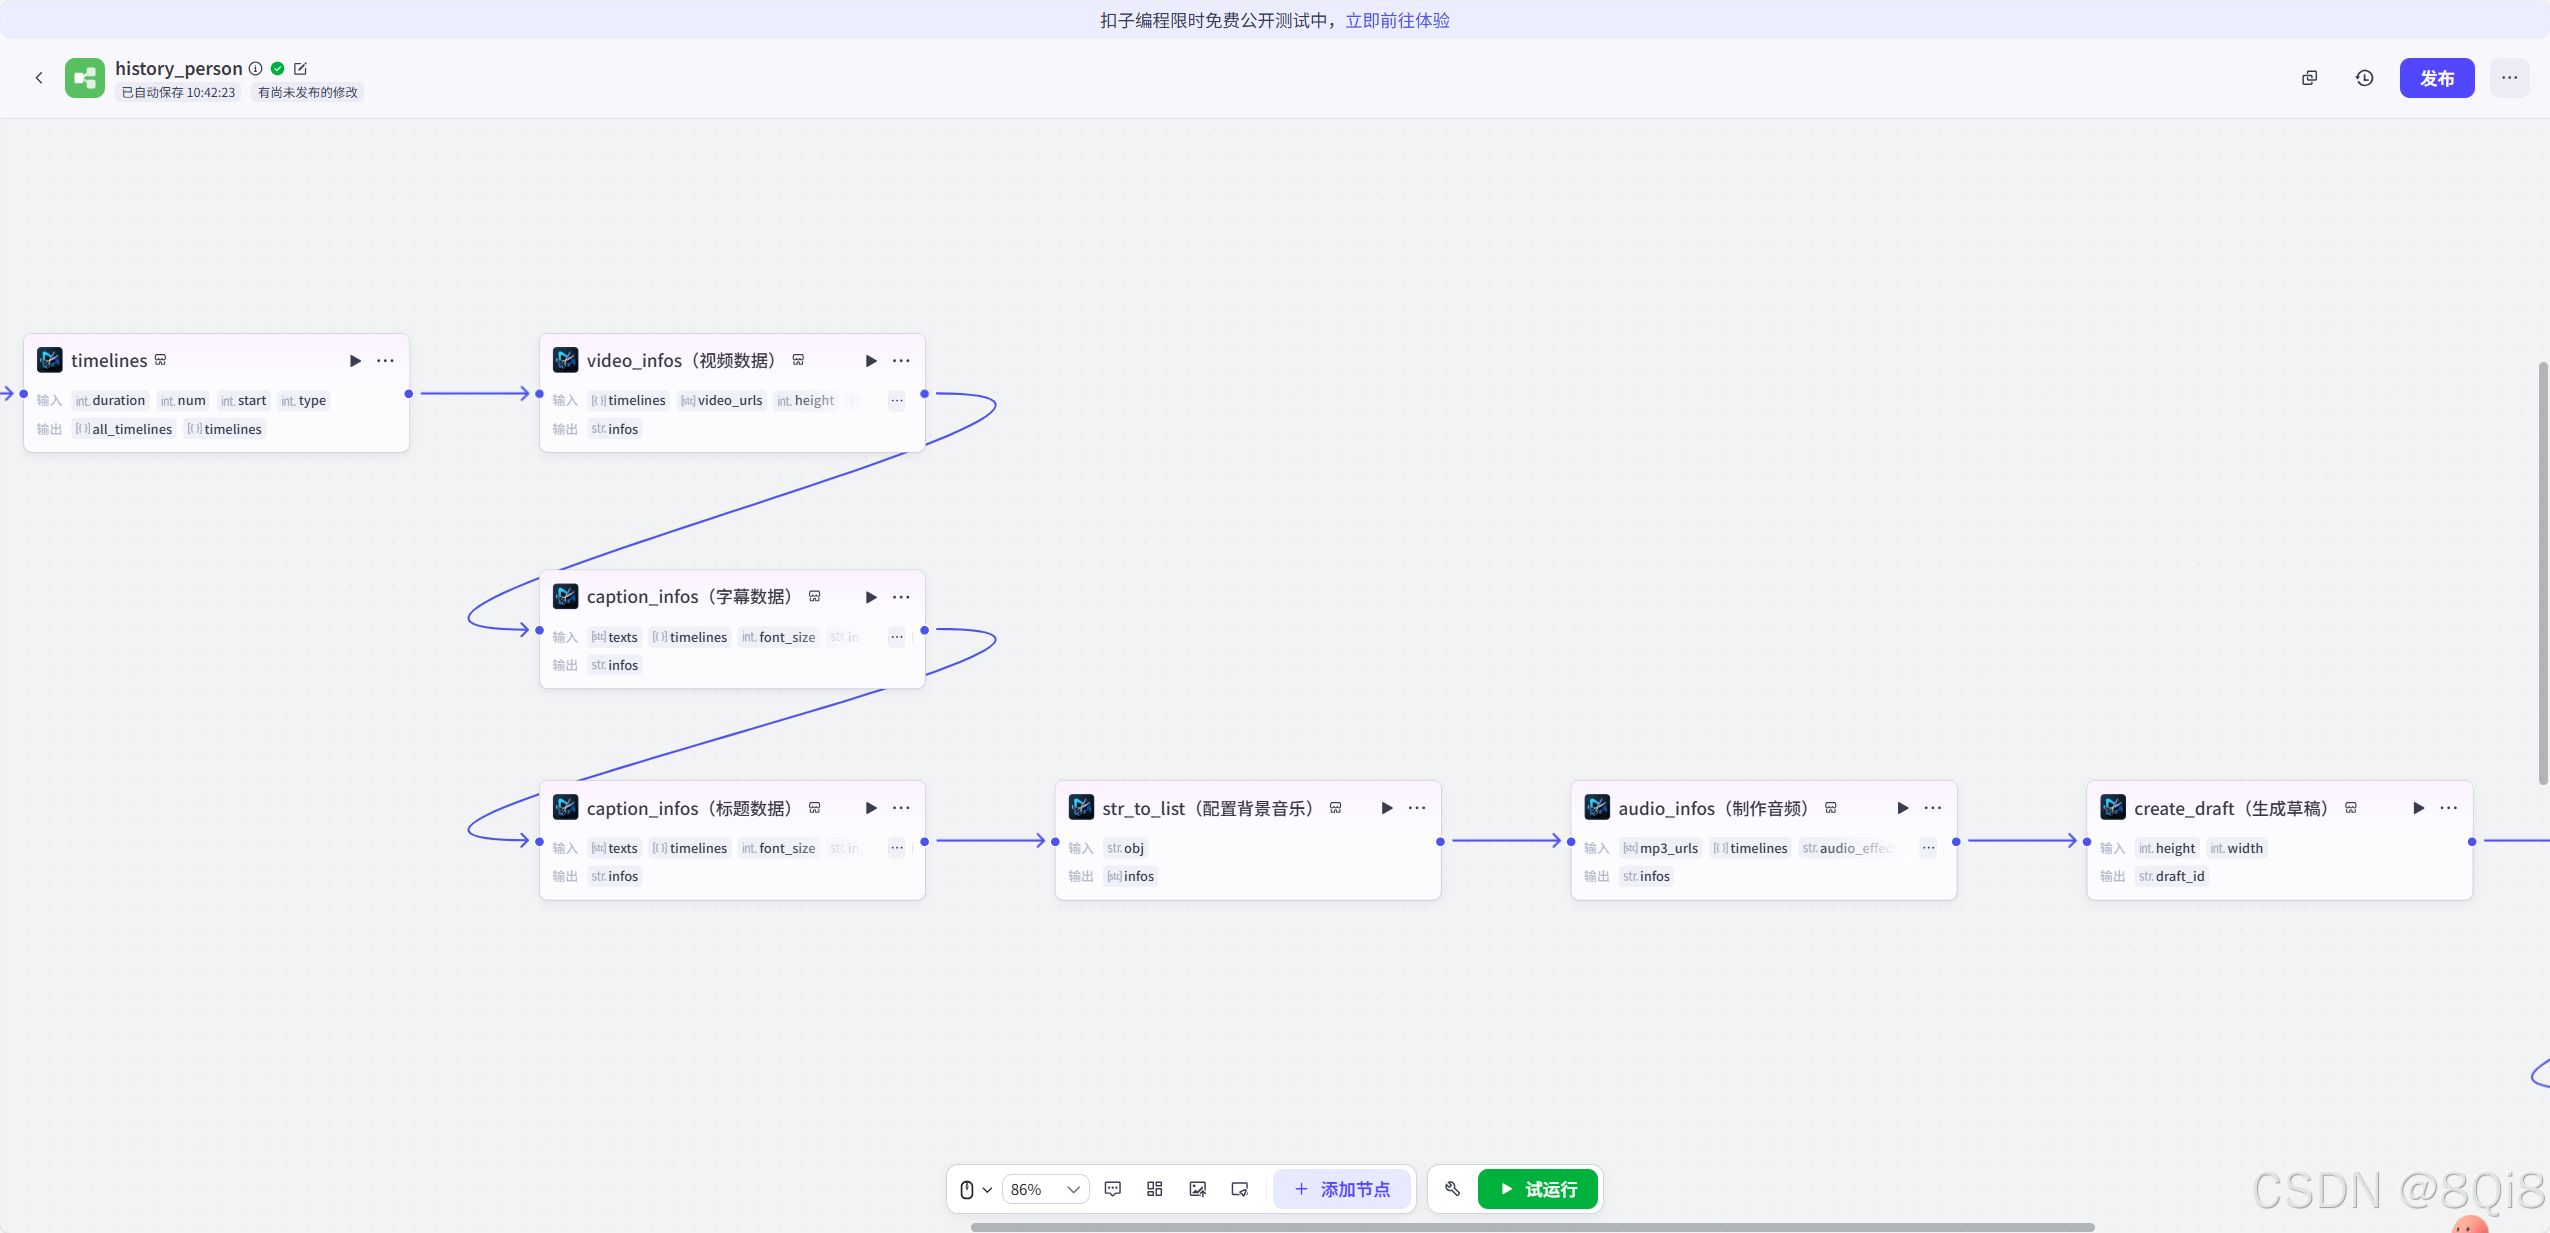Go back with the left chevron
Screen dimensions: 2550x1233
pos(39,78)
